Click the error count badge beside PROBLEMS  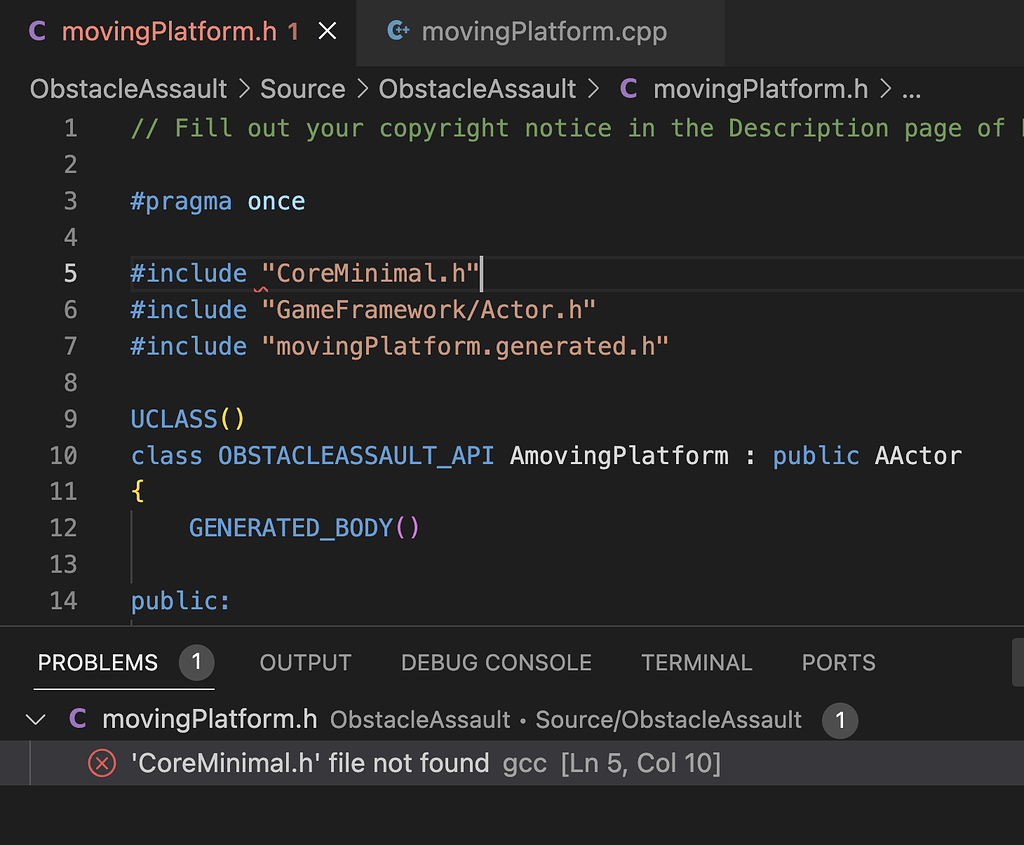tap(197, 661)
